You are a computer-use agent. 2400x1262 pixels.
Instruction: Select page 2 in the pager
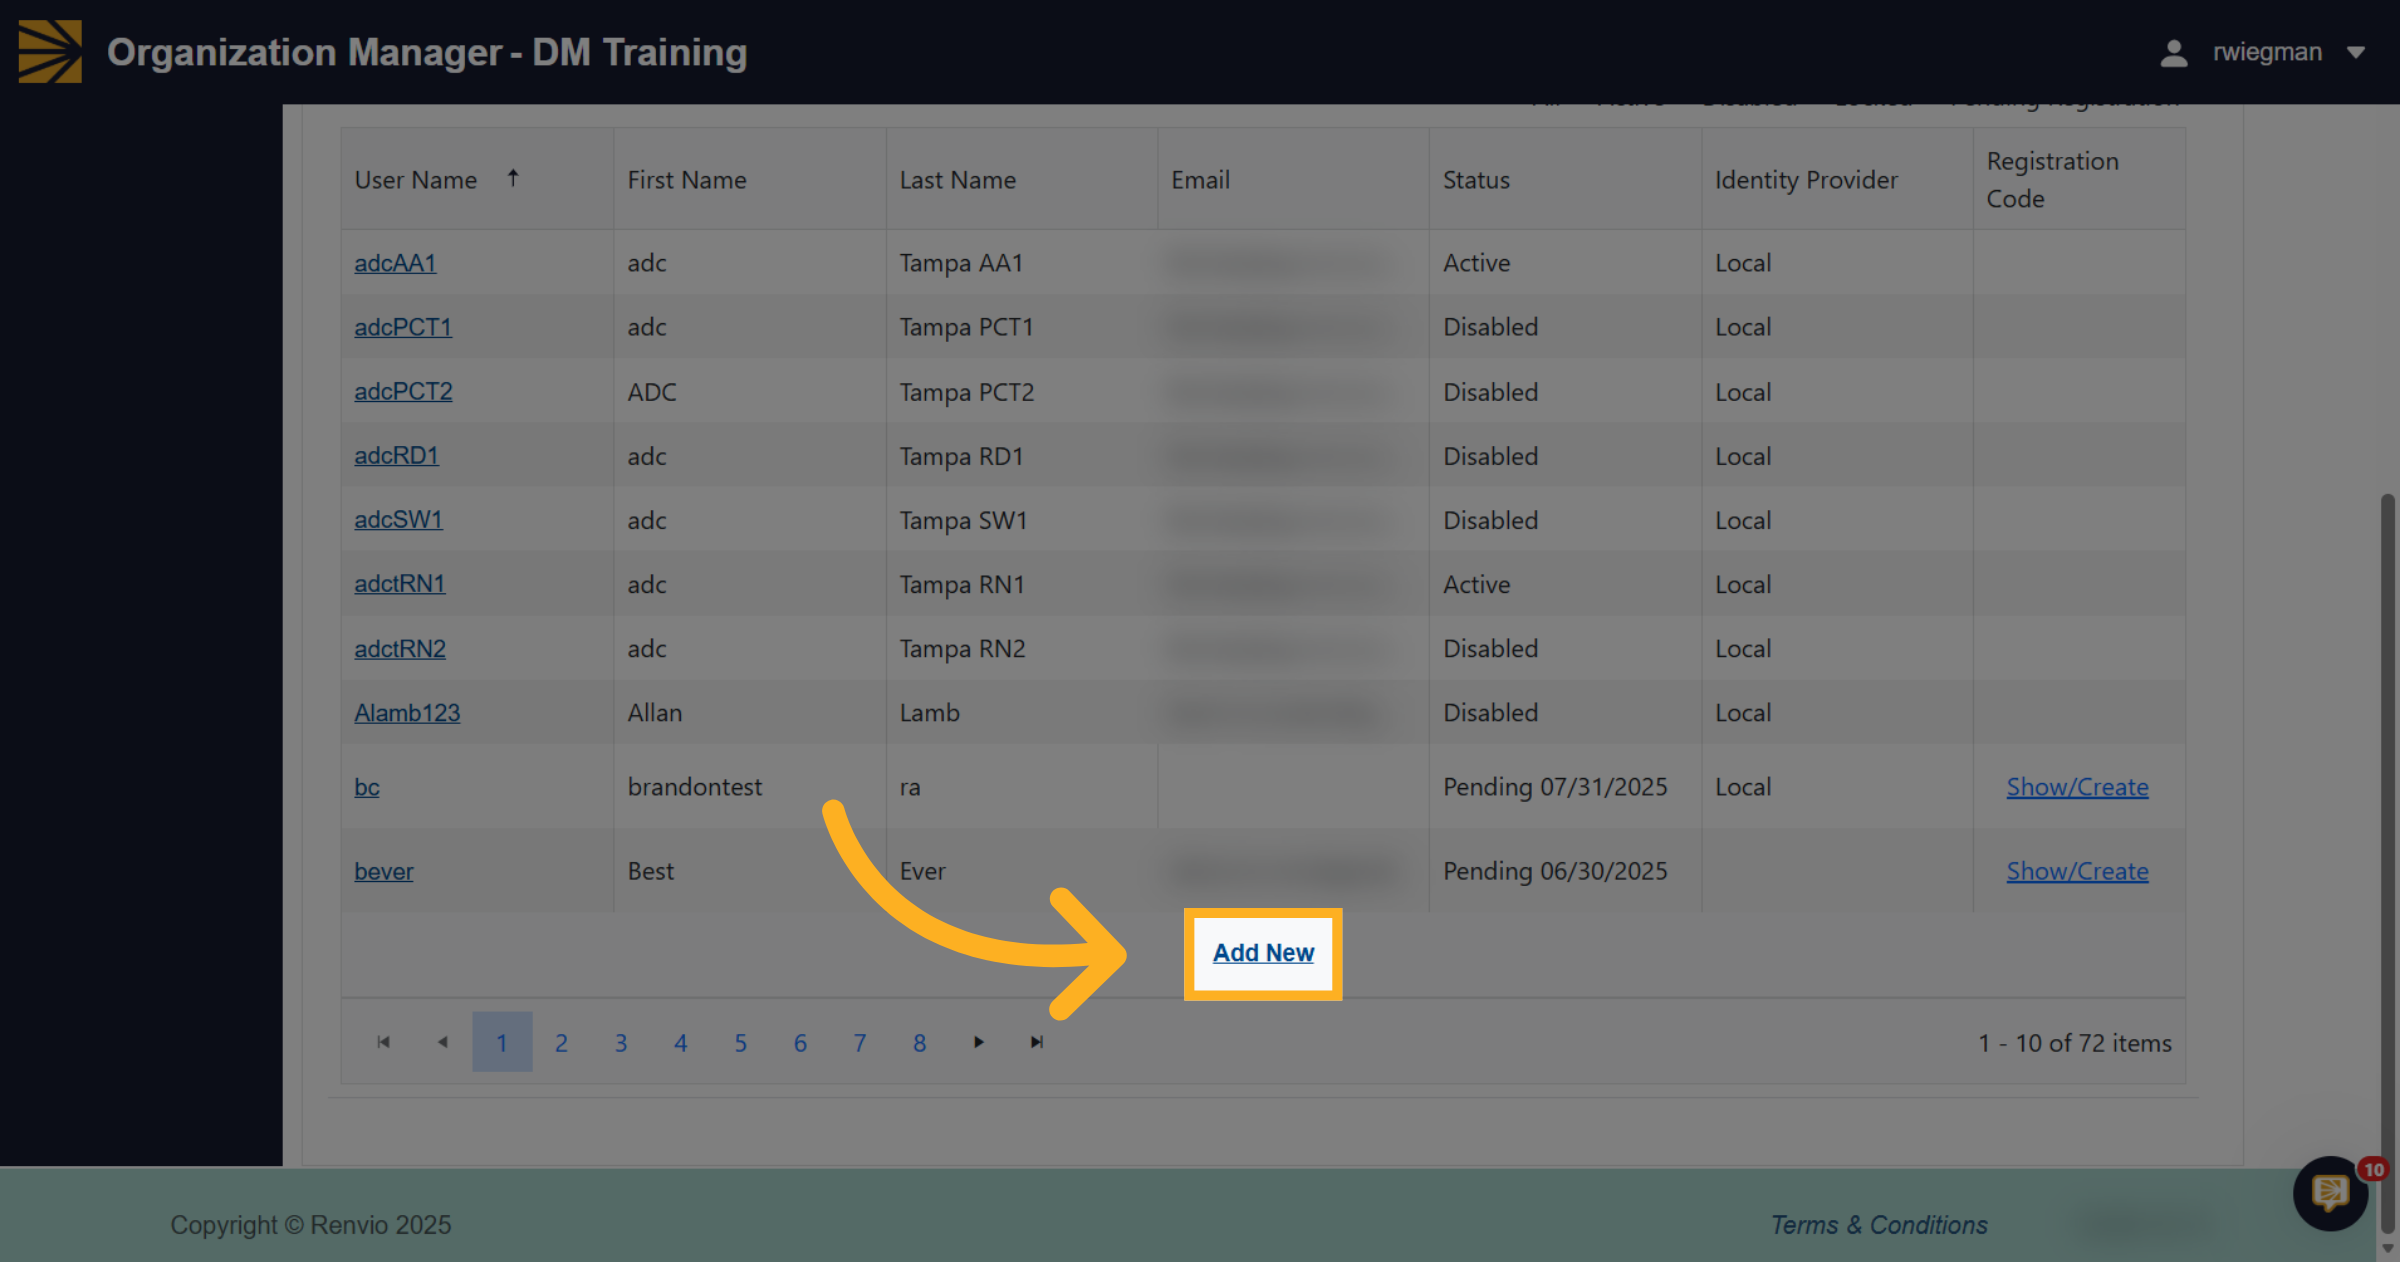[x=562, y=1042]
